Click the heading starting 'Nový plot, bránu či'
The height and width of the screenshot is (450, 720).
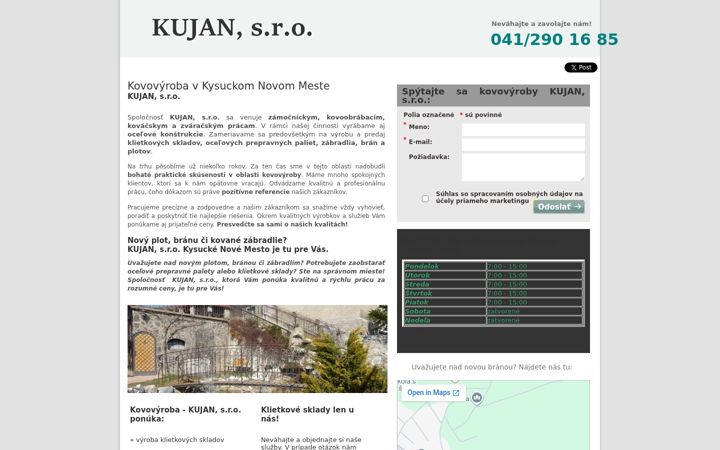pos(228,245)
